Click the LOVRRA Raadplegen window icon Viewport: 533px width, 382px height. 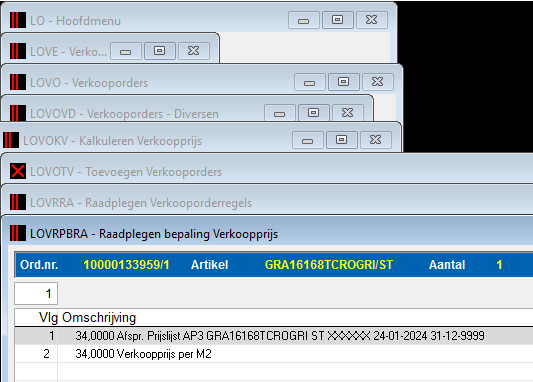[x=18, y=202]
